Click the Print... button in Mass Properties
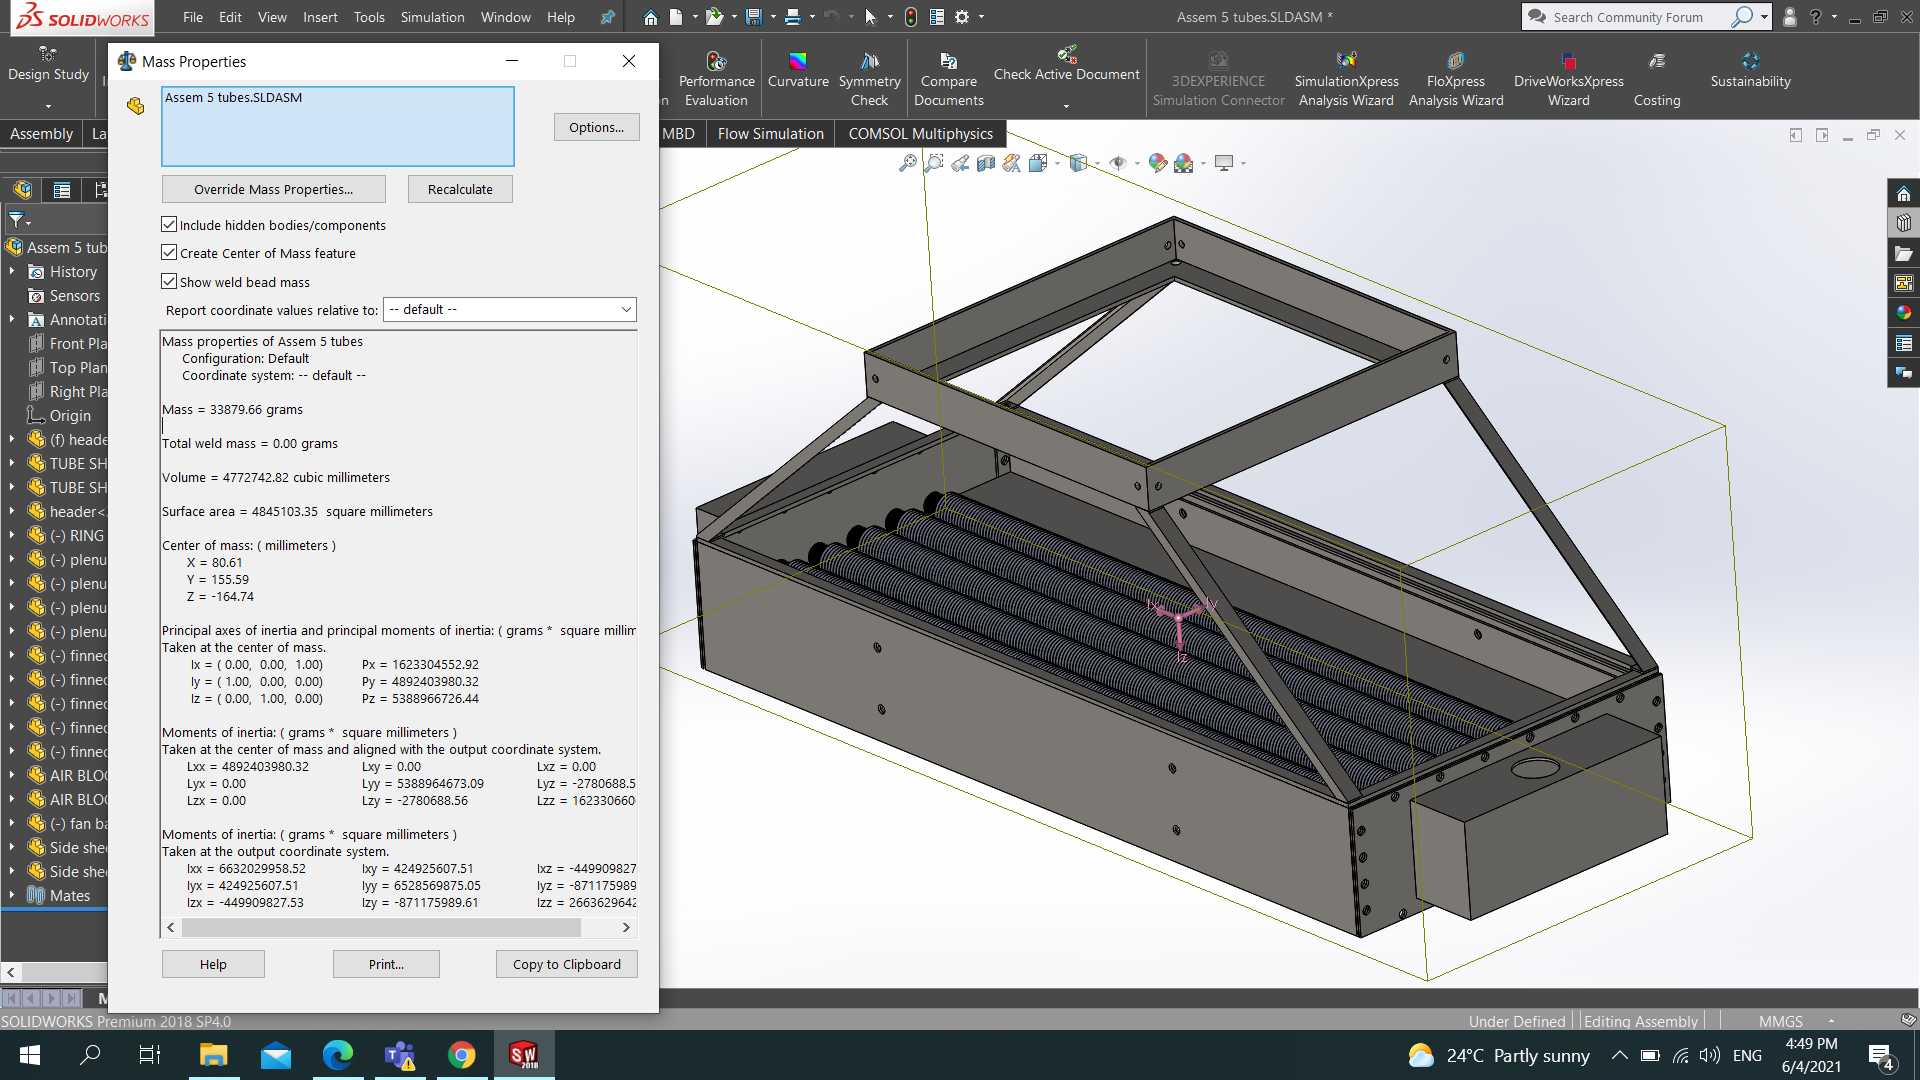The height and width of the screenshot is (1080, 1920). tap(386, 964)
